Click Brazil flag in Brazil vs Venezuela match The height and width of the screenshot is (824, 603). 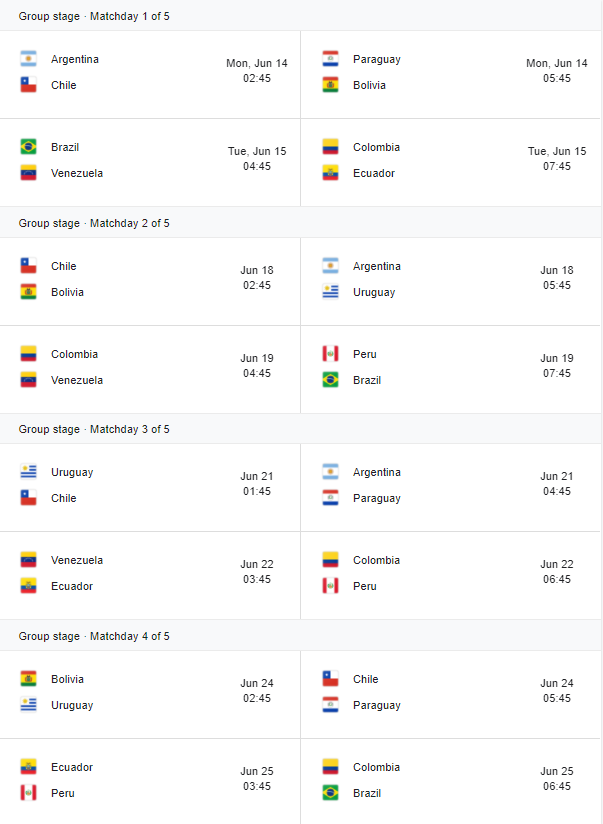(x=28, y=147)
